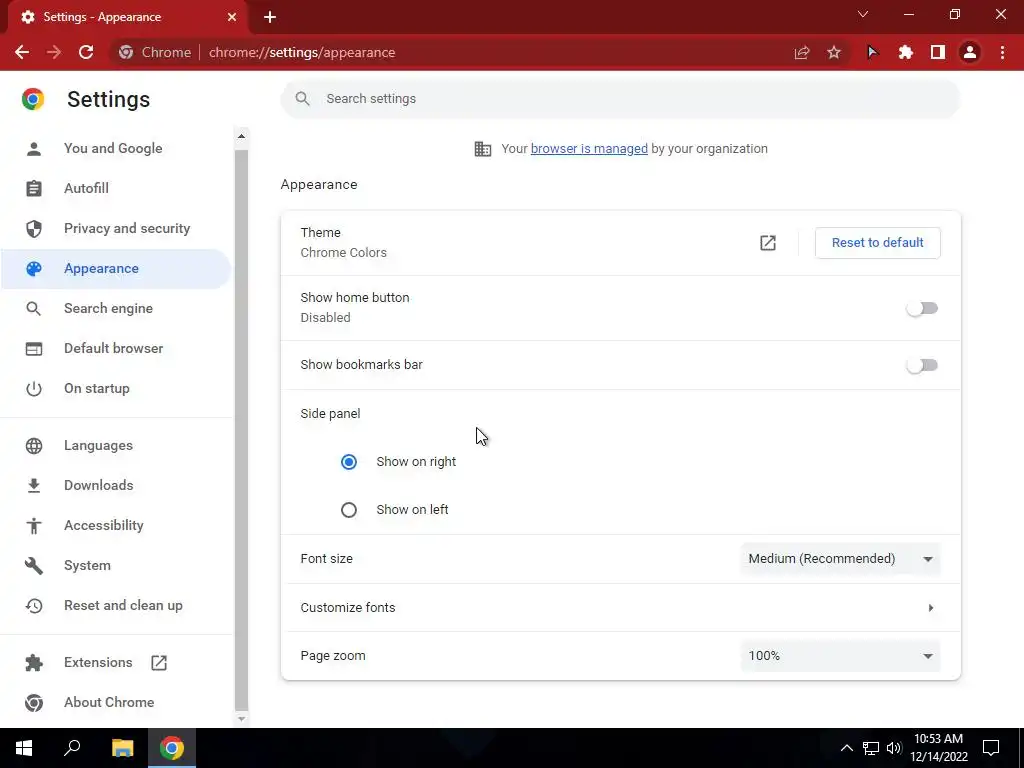
Task: Turn on Show bookmarks bar toggle
Action: (922, 365)
